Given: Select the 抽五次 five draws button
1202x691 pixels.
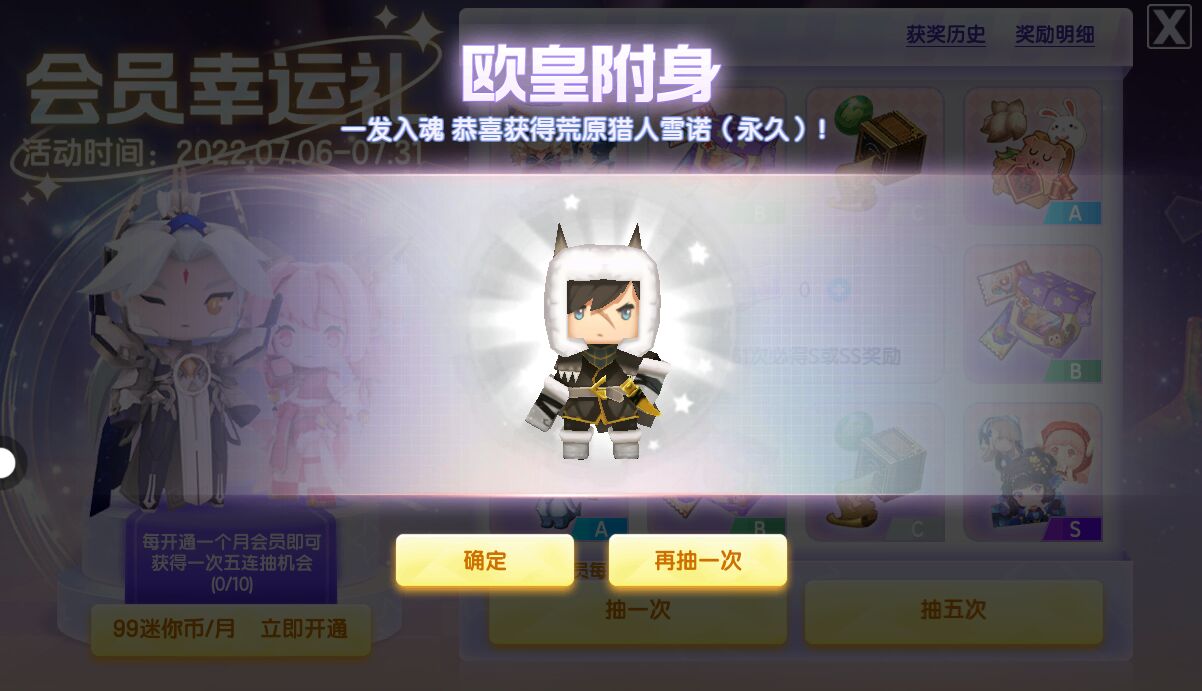Looking at the screenshot, I should tap(953, 611).
